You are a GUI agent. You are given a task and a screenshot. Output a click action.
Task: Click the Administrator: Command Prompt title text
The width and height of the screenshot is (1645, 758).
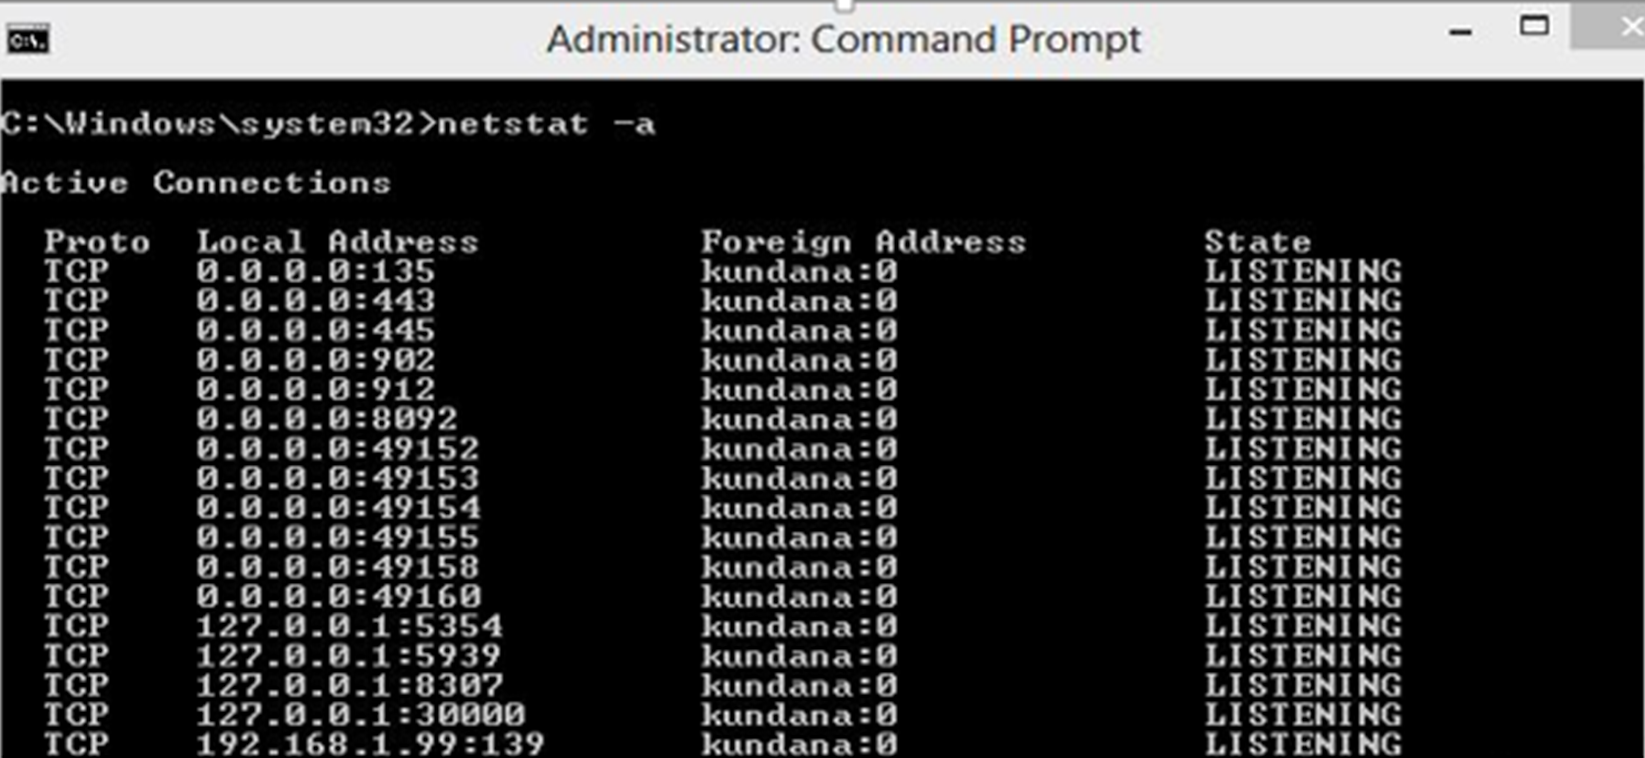coord(843,40)
